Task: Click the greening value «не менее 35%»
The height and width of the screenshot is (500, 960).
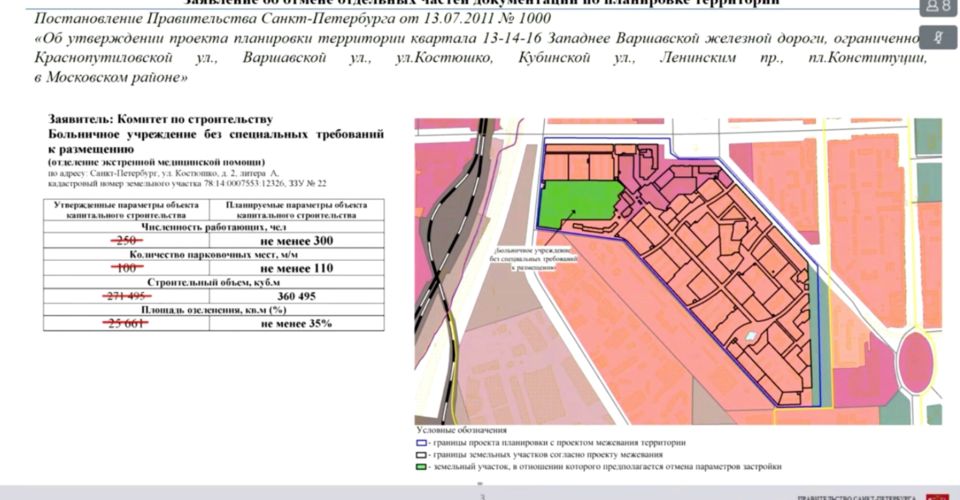Action: point(296,324)
